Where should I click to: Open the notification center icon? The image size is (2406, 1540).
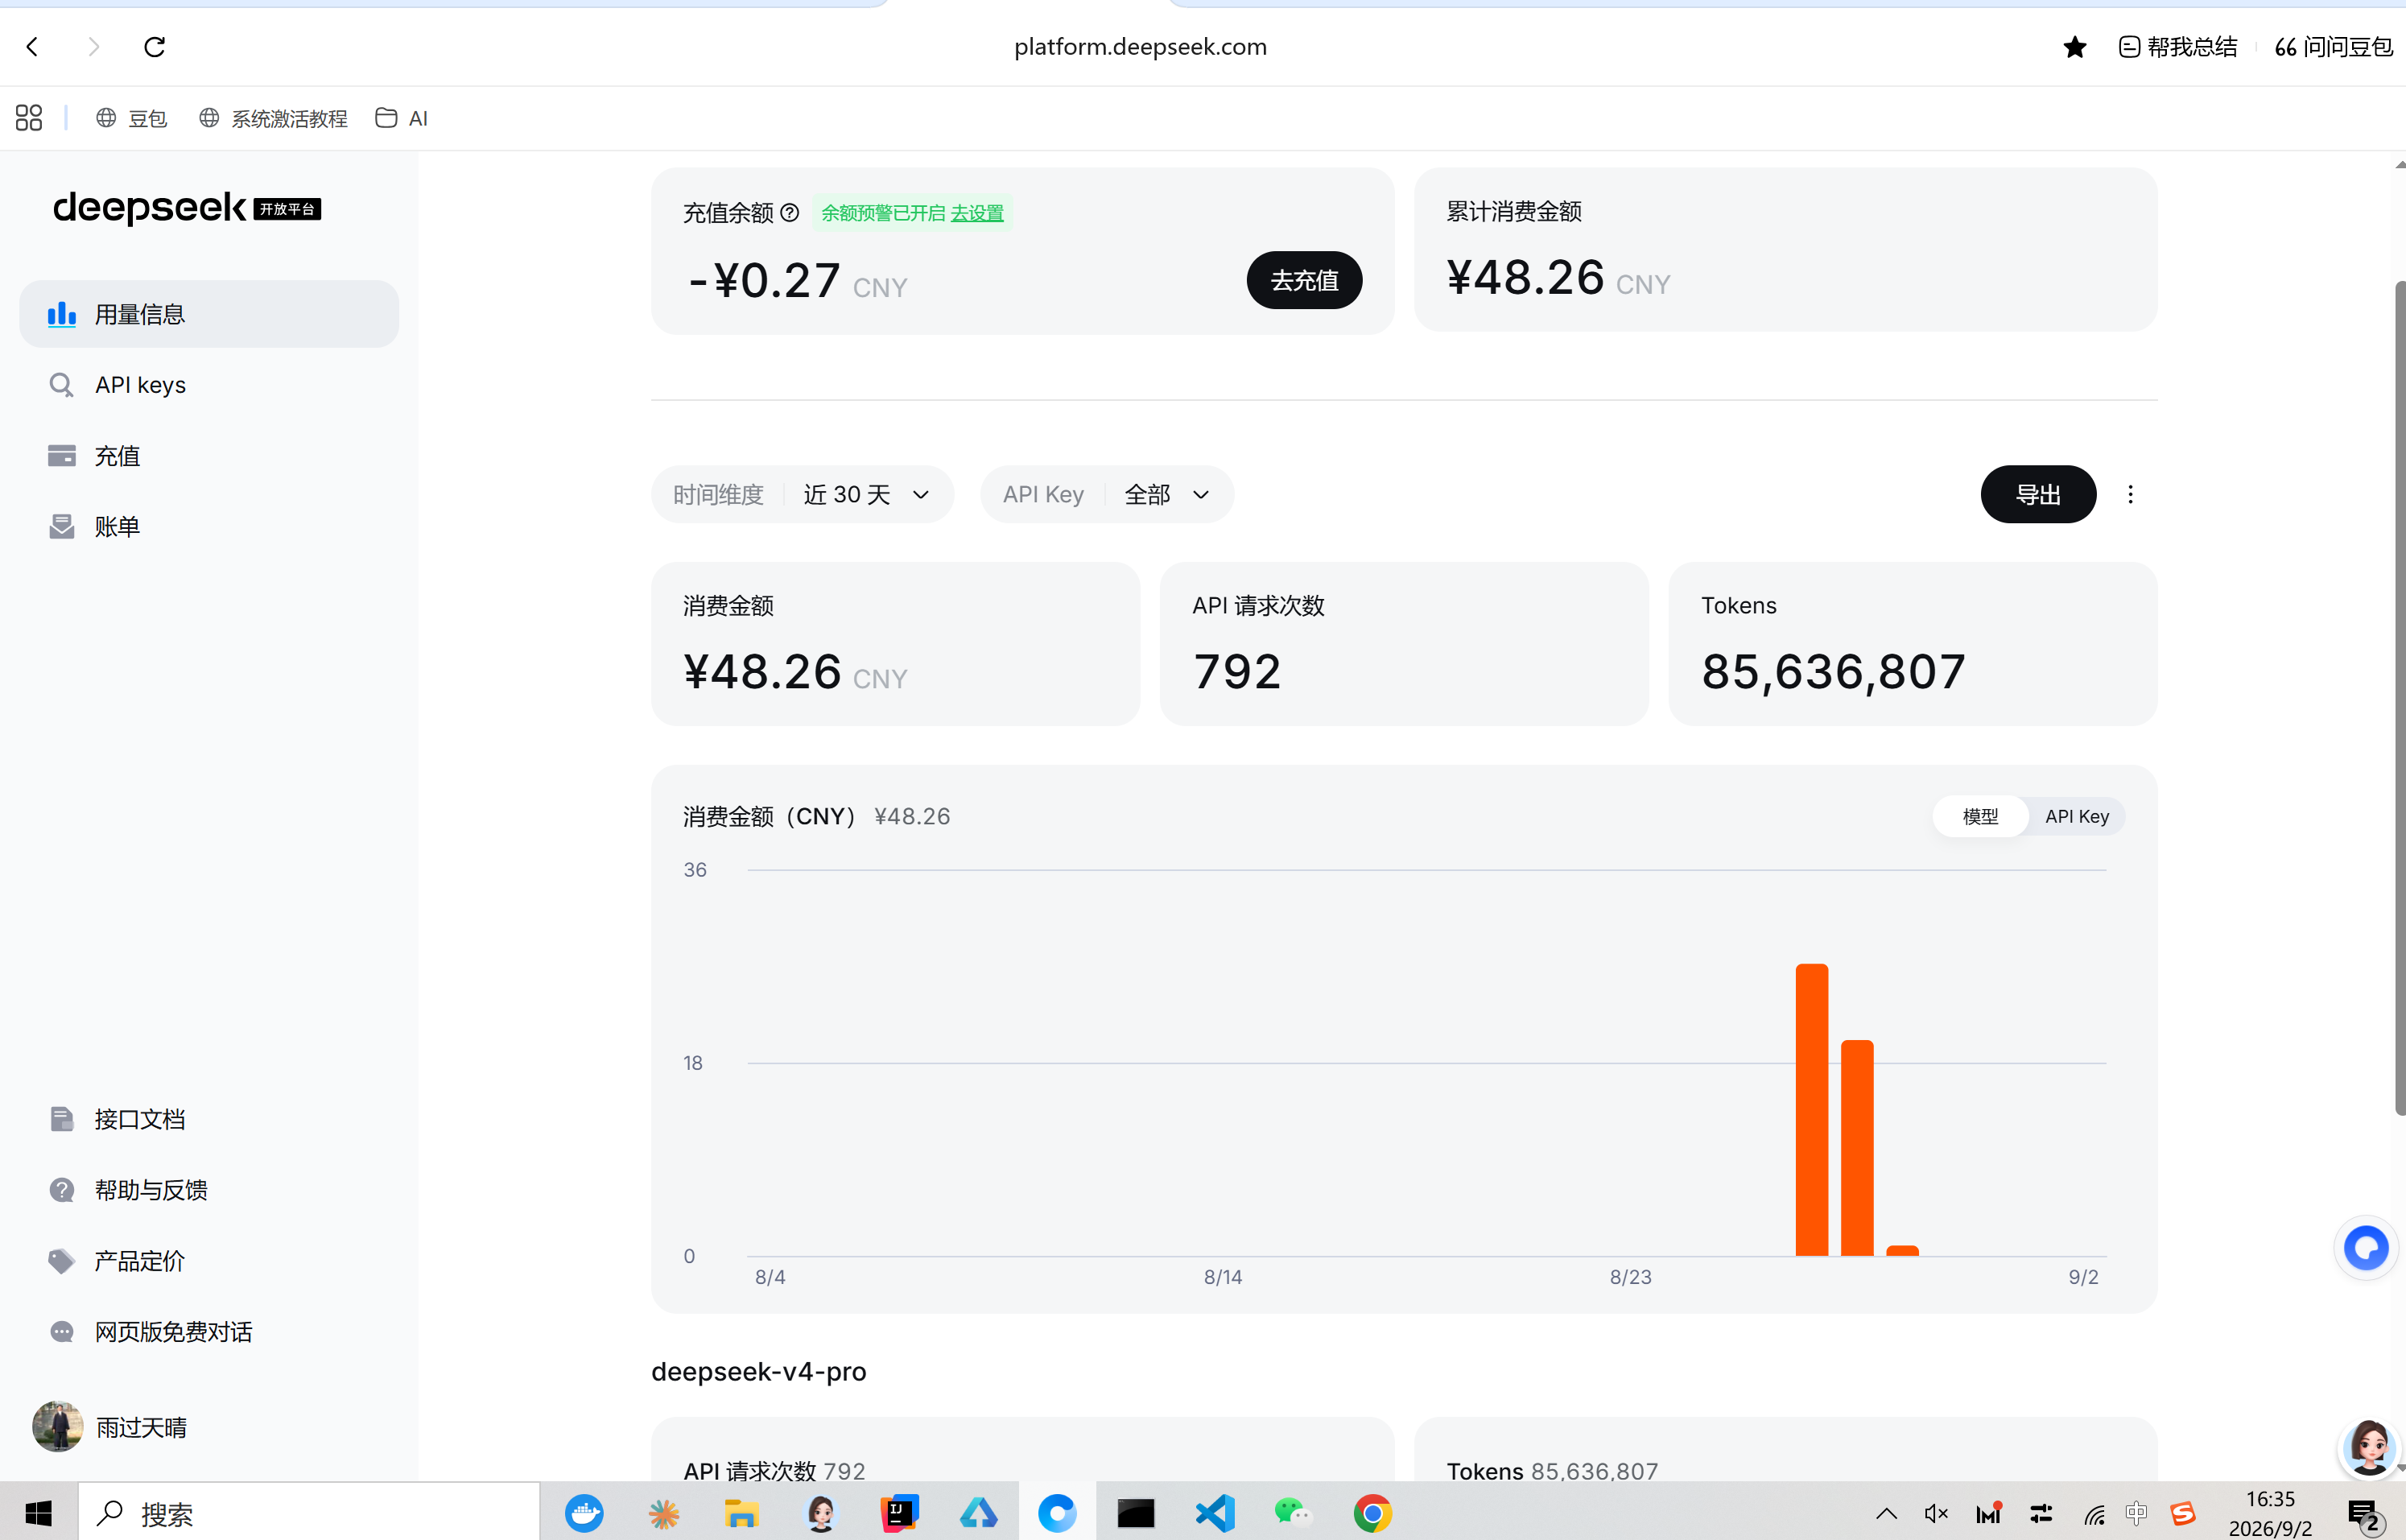tap(2366, 1516)
